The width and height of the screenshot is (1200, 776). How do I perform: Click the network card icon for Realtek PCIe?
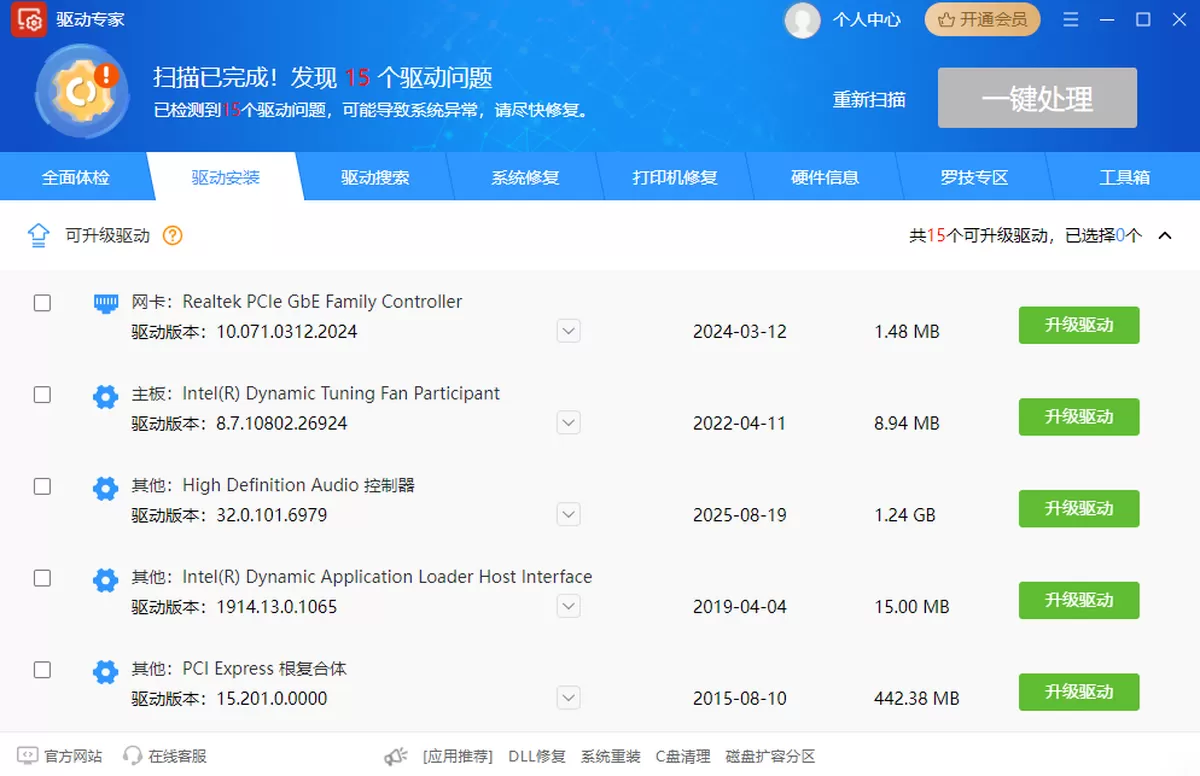click(x=105, y=303)
